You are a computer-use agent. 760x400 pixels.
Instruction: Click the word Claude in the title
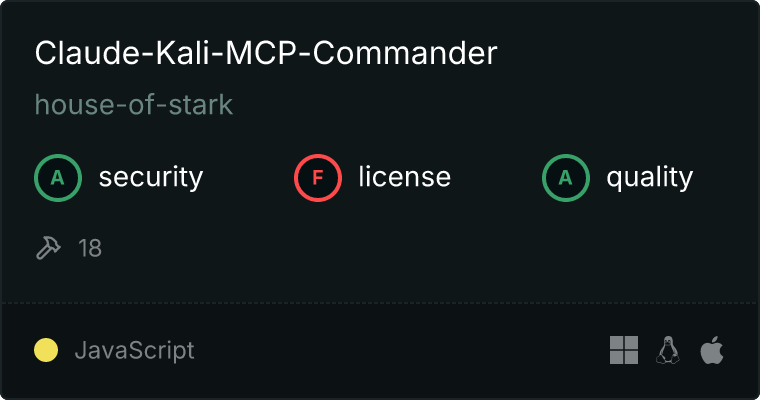pos(87,53)
